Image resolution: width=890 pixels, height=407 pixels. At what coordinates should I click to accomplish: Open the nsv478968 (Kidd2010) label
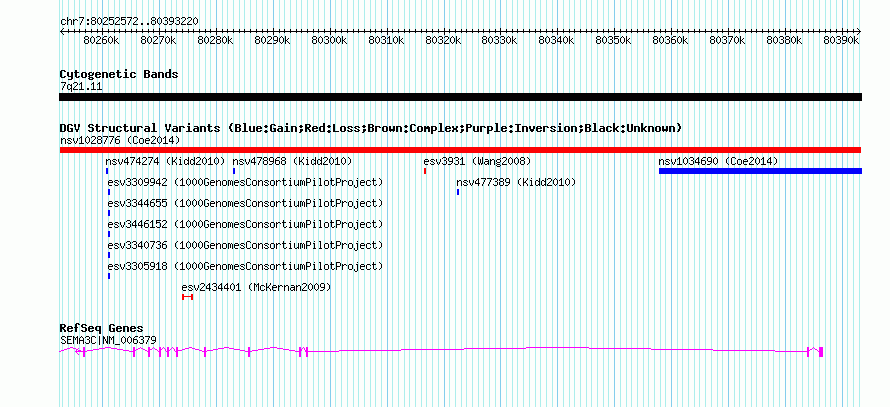click(292, 161)
